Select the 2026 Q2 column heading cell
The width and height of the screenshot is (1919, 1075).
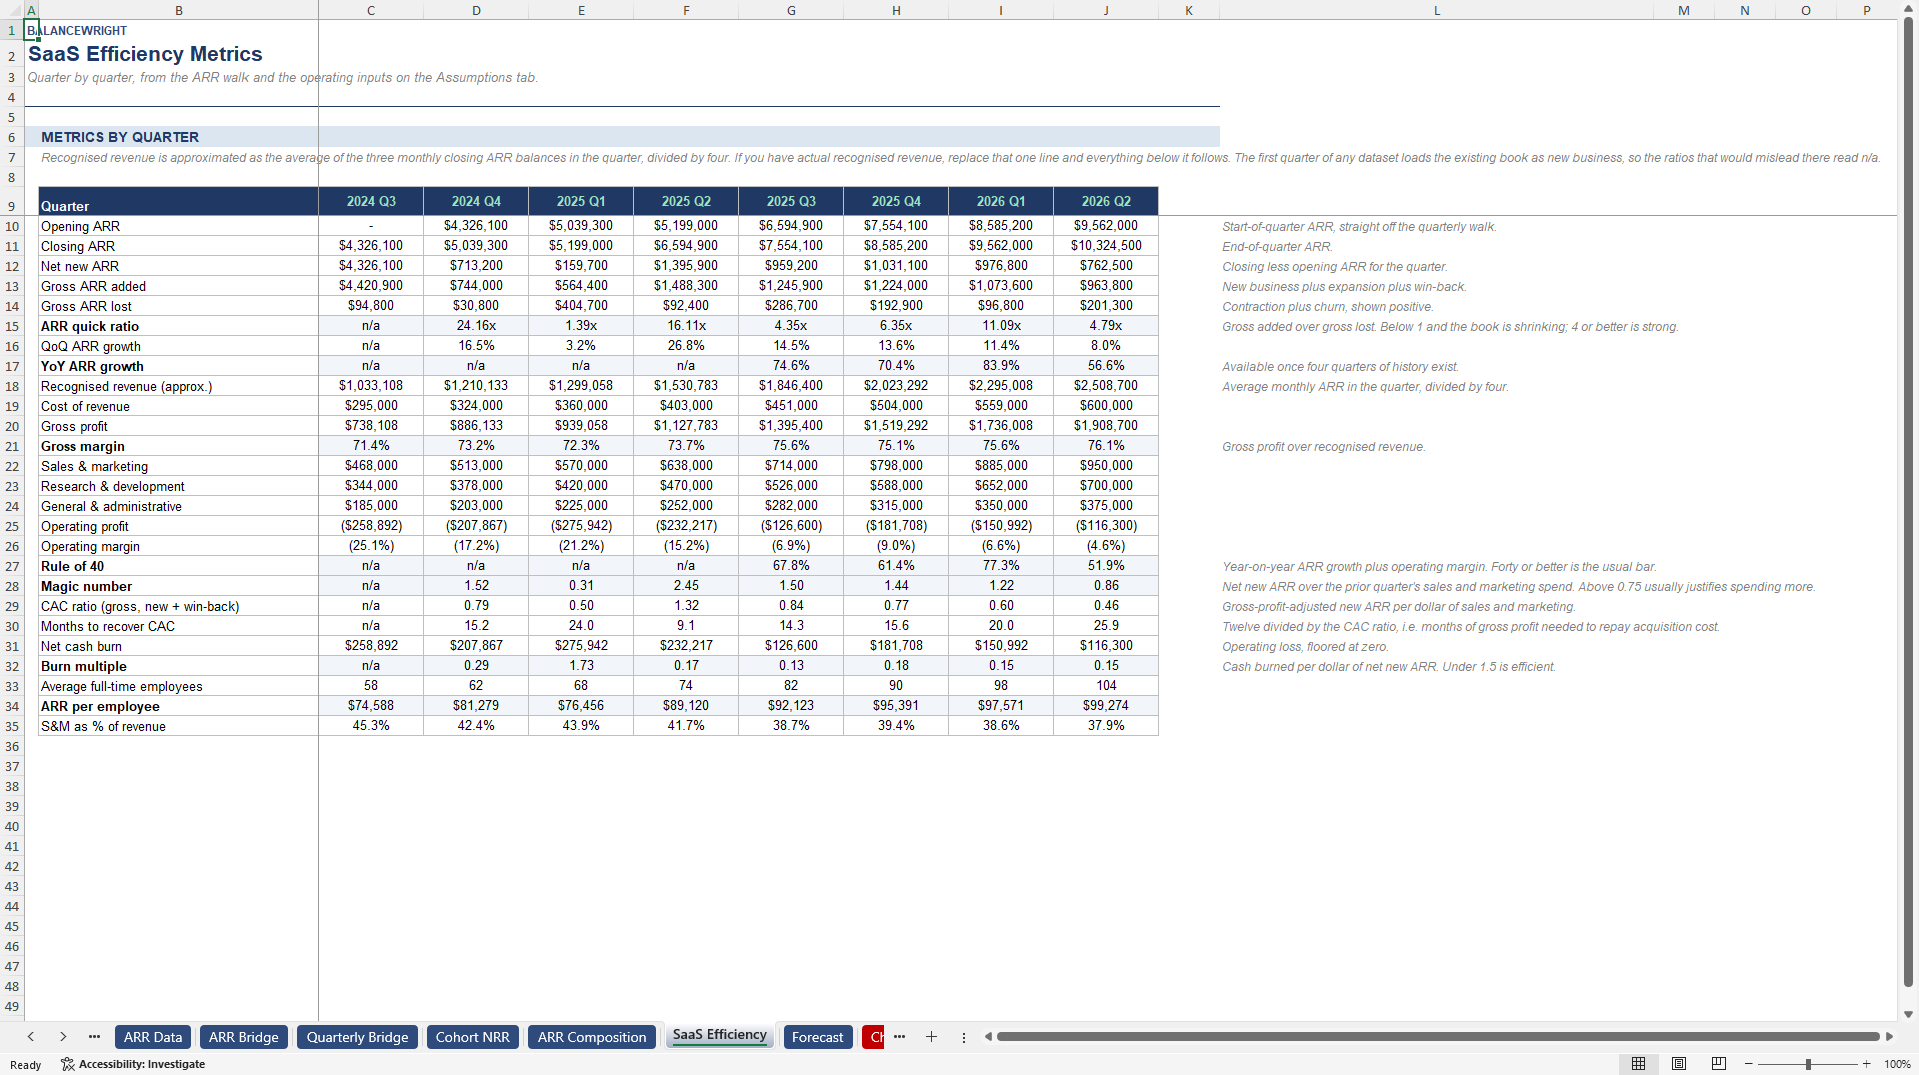point(1106,201)
